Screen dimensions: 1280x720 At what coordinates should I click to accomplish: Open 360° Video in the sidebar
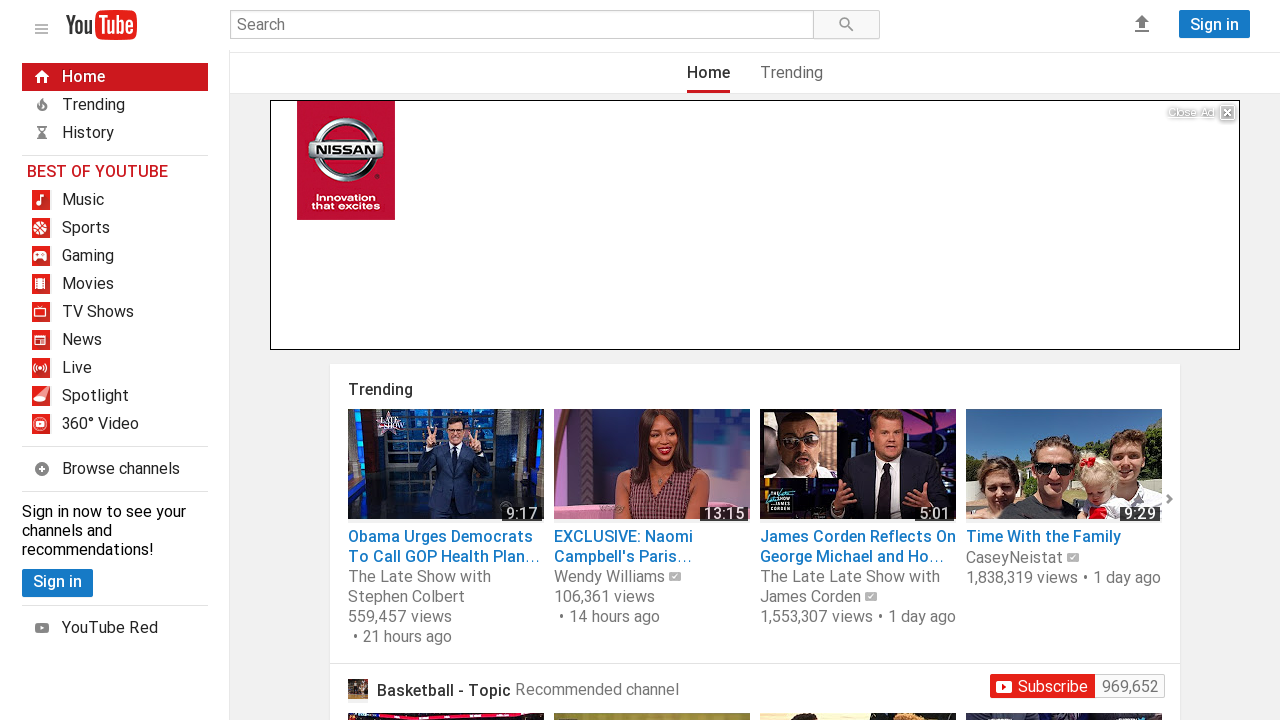(x=115, y=424)
